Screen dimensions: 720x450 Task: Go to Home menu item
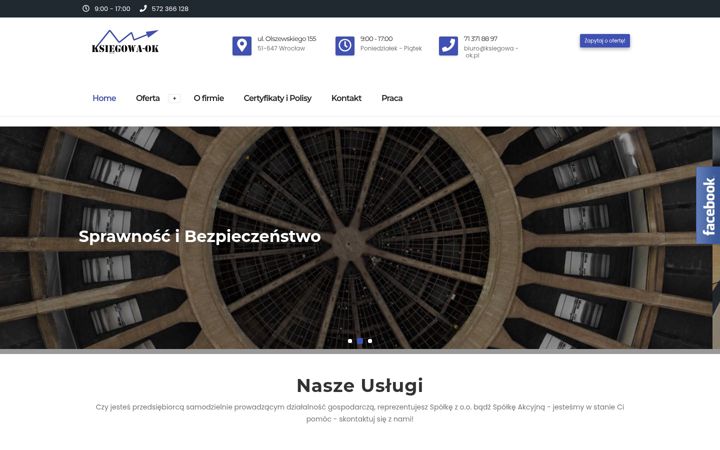tap(104, 98)
